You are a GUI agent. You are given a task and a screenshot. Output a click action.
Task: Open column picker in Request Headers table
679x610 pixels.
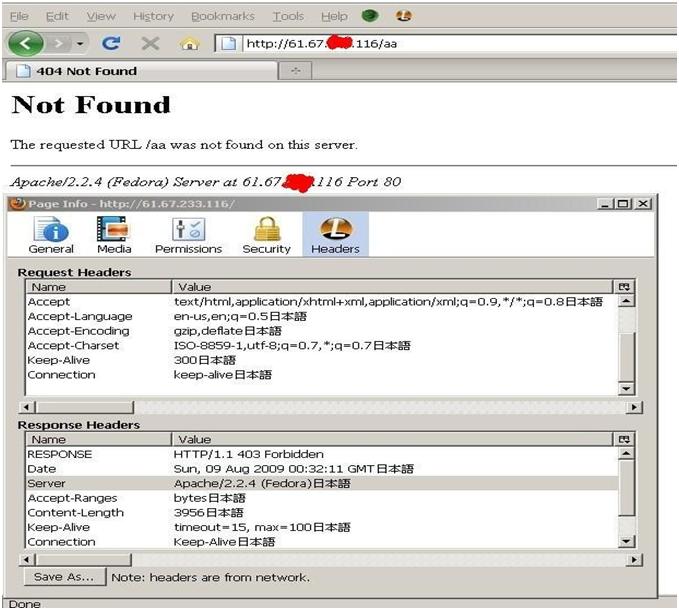(x=626, y=287)
